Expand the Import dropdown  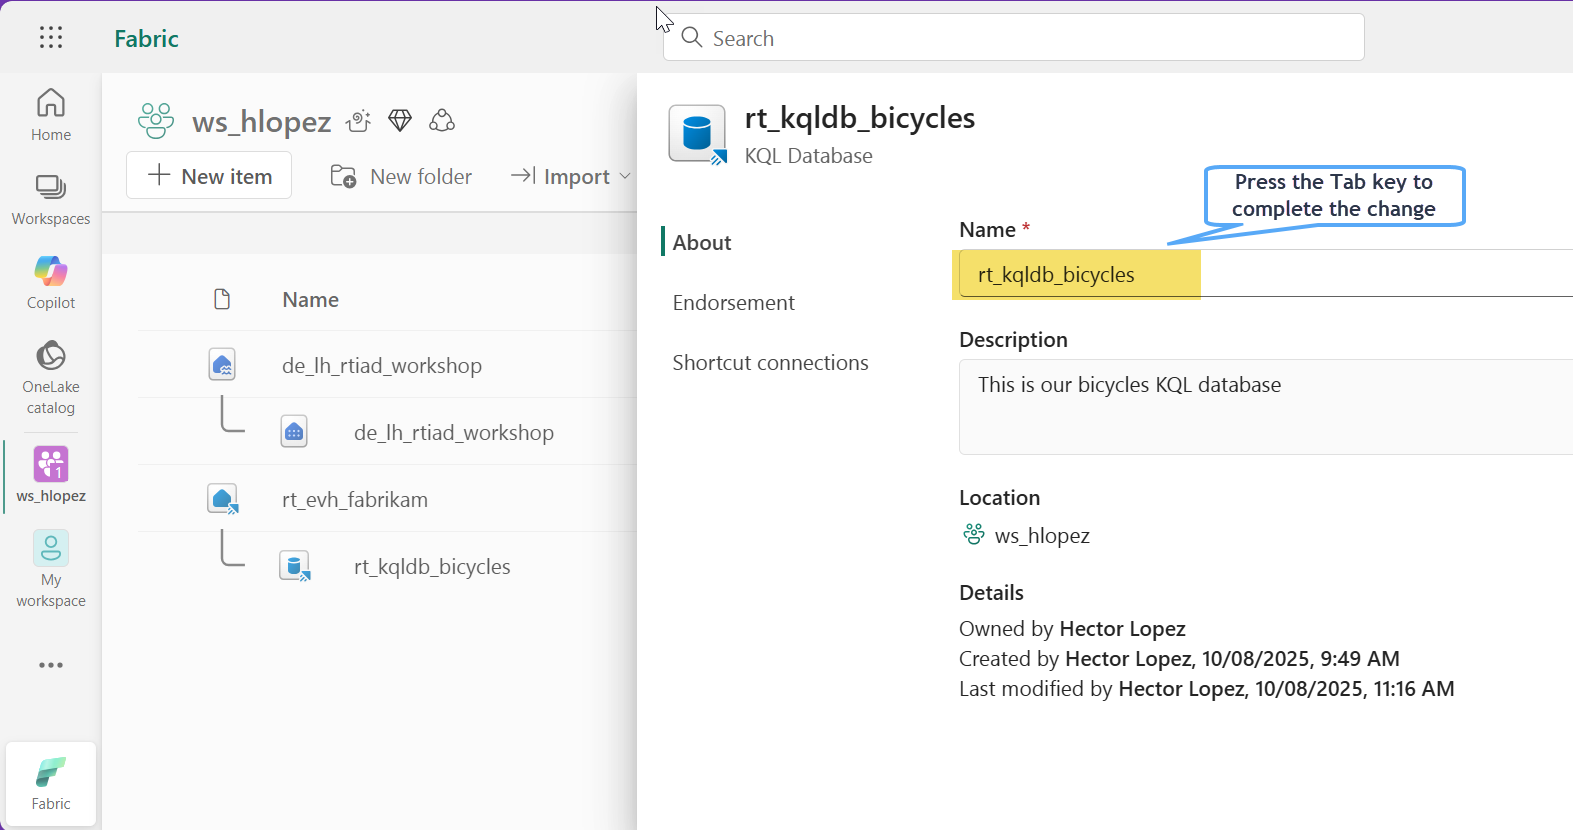coord(571,177)
